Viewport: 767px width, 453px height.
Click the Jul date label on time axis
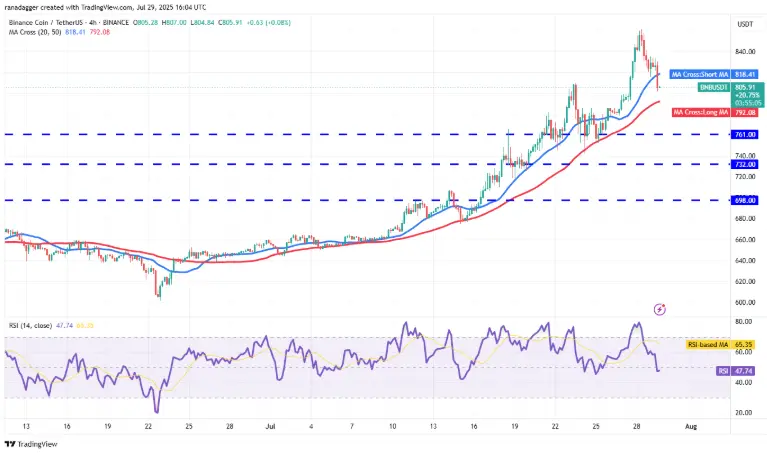pyautogui.click(x=270, y=427)
